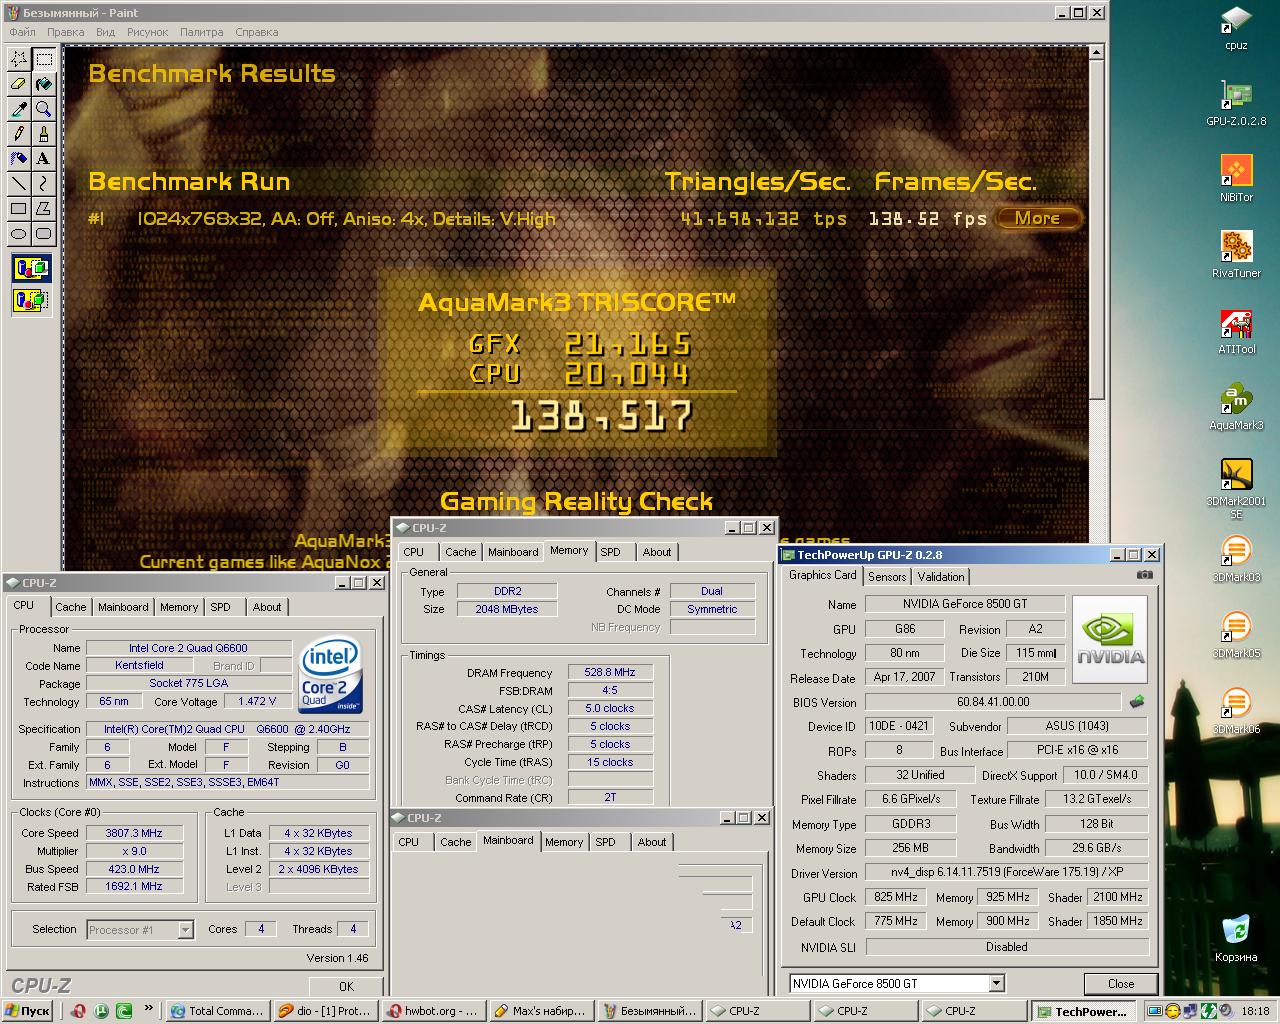Image resolution: width=1280 pixels, height=1024 pixels.
Task: Click the Core Speed 3807.3 MHz field
Action: (134, 833)
